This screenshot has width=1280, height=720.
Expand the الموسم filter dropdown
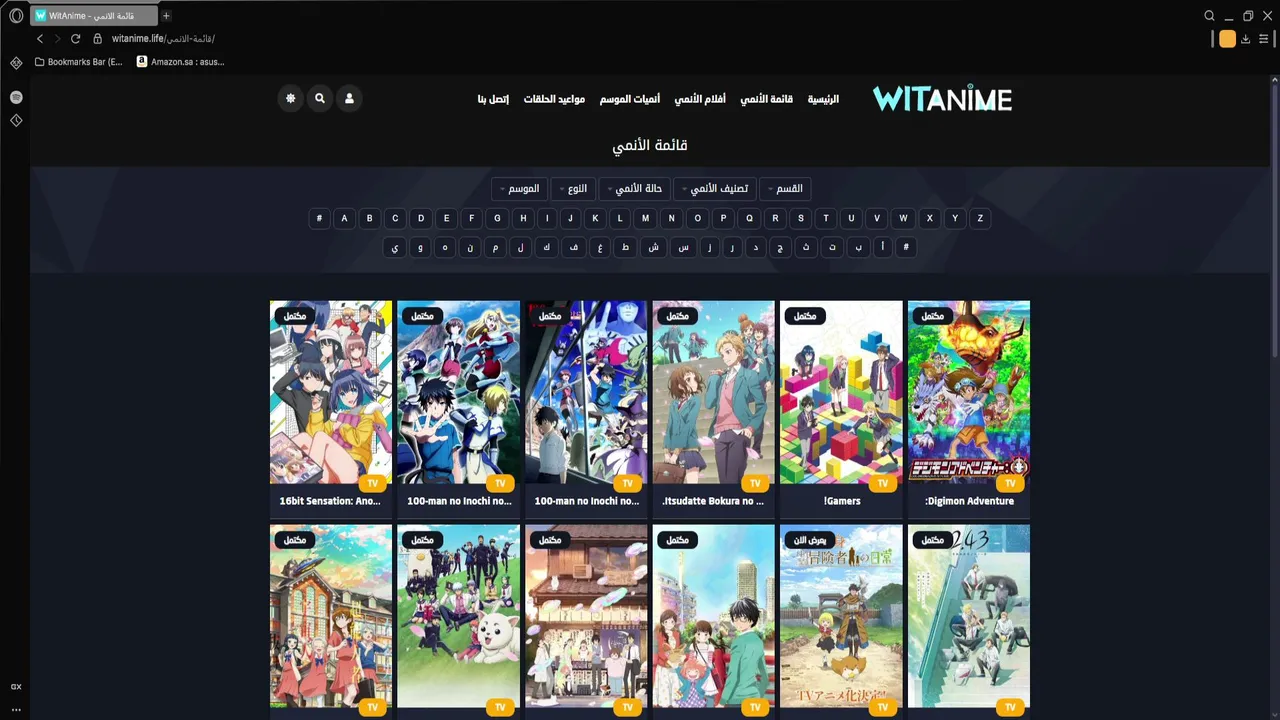(x=519, y=189)
